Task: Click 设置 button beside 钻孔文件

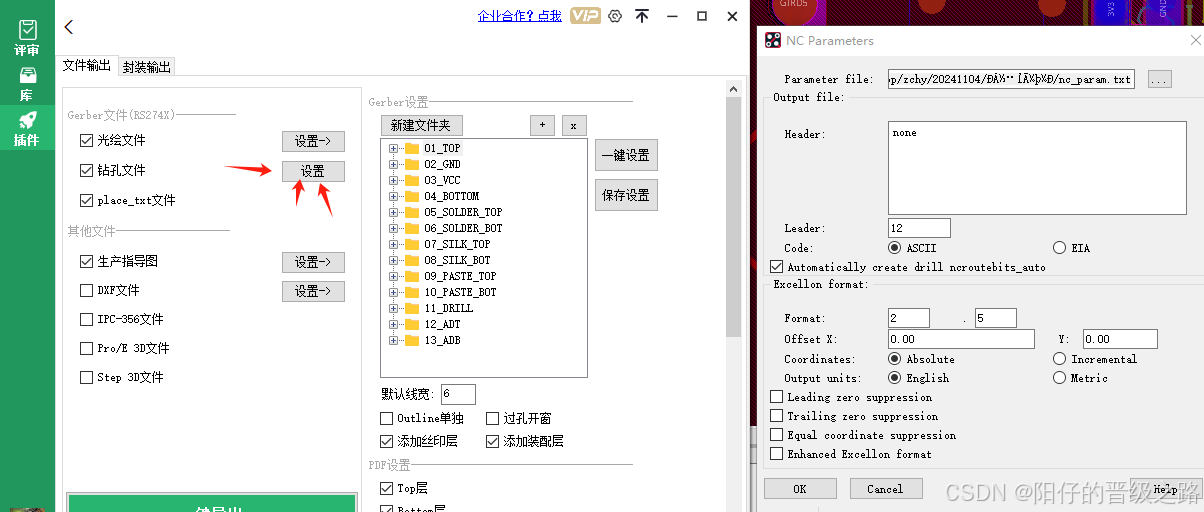Action: 313,171
